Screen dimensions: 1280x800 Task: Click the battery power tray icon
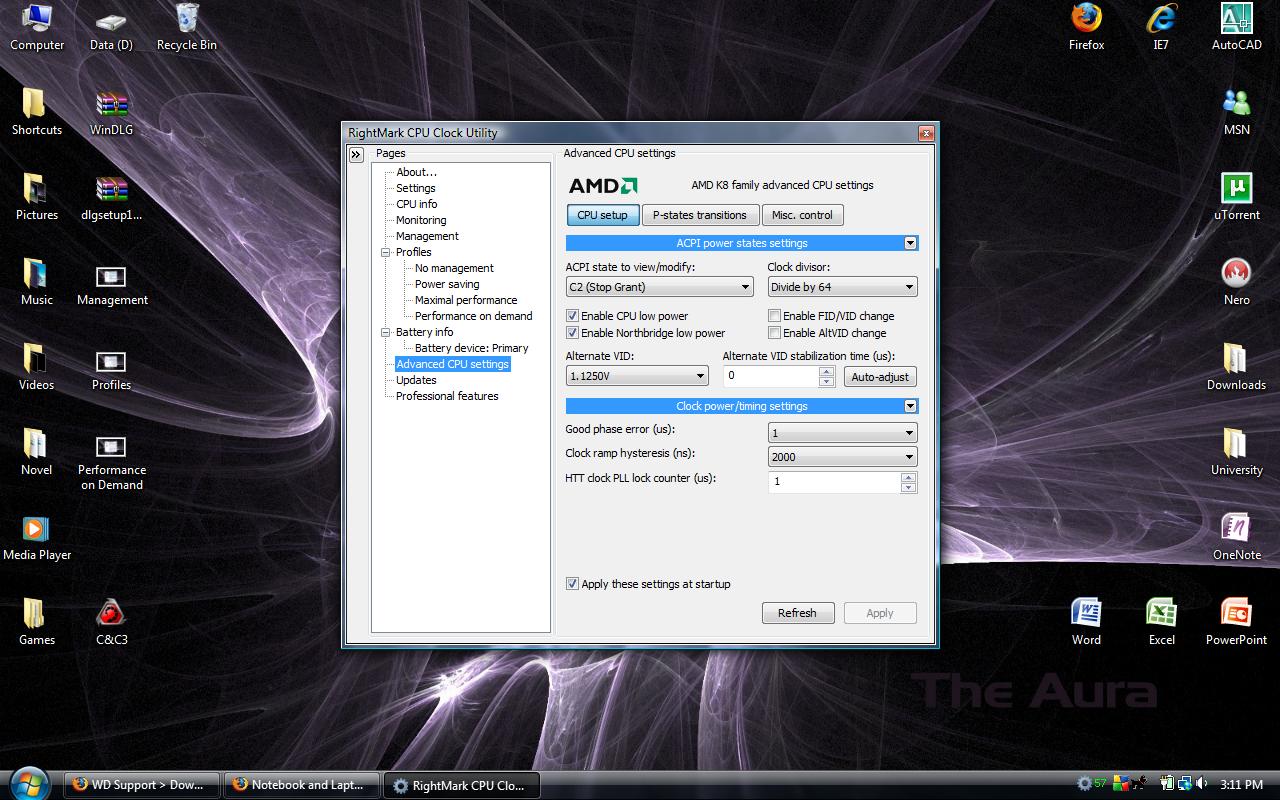(x=1166, y=784)
